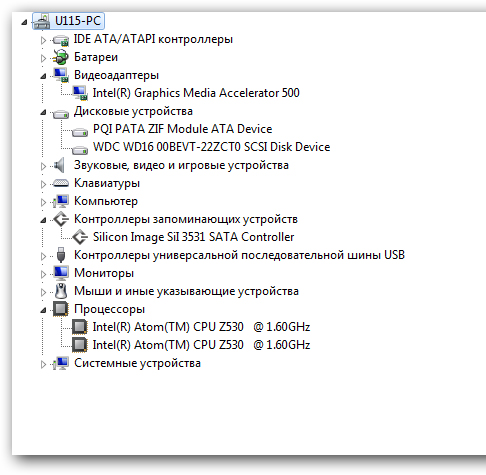Select Intel(R) Graphics Media Accelerator 500

pyautogui.click(x=196, y=93)
